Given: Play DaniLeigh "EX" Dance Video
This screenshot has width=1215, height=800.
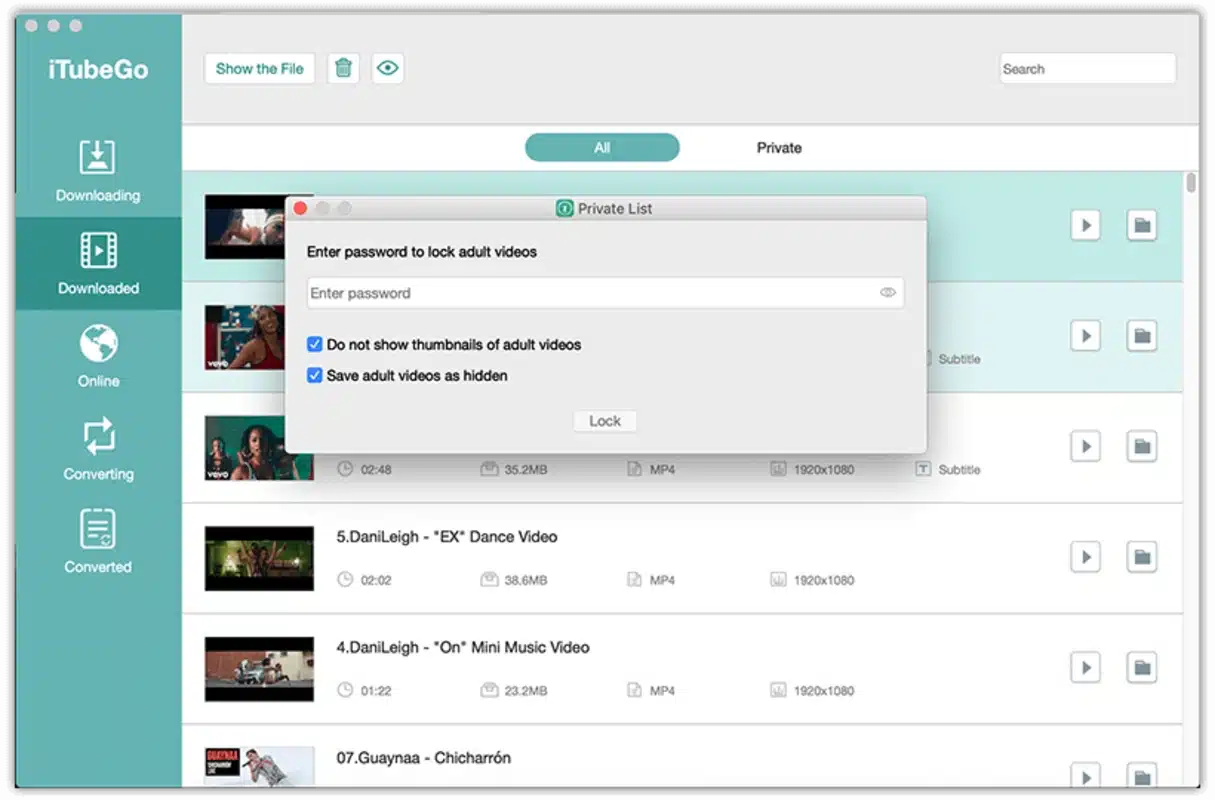Looking at the screenshot, I should [x=1085, y=556].
